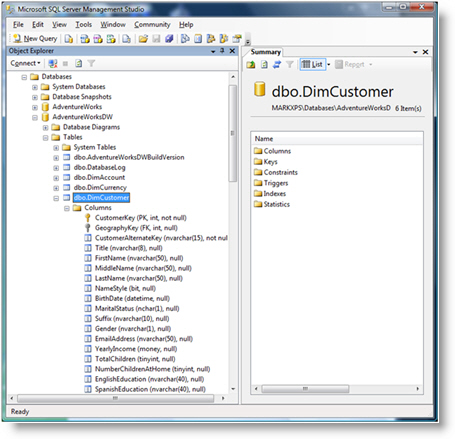Click the Report button in Summary toolbar

point(350,64)
